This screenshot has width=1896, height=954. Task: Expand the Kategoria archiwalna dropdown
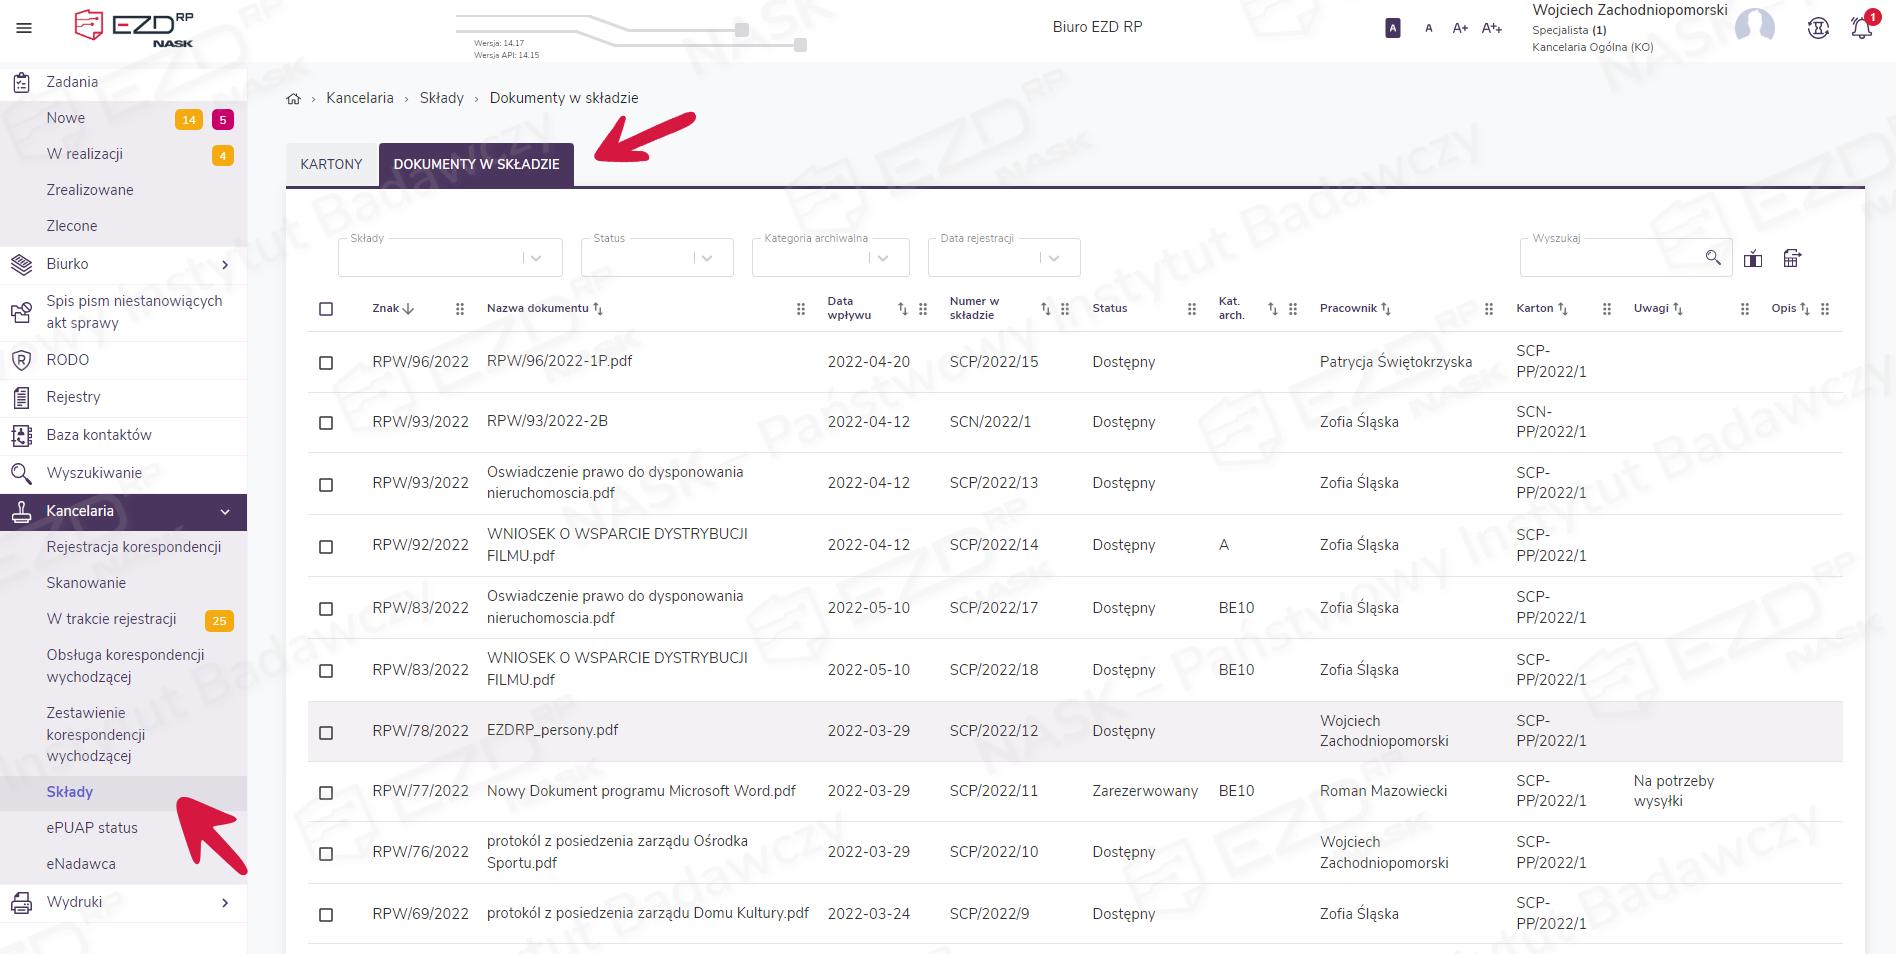(x=830, y=258)
